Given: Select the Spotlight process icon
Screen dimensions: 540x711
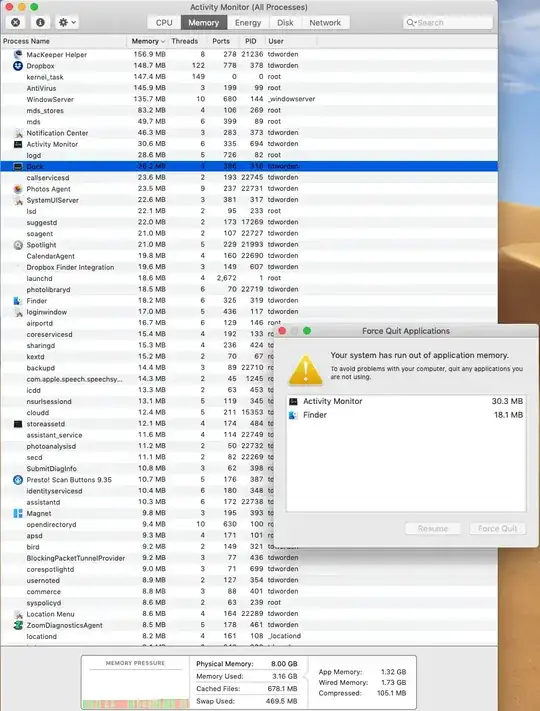Looking at the screenshot, I should pyautogui.click(x=18, y=245).
